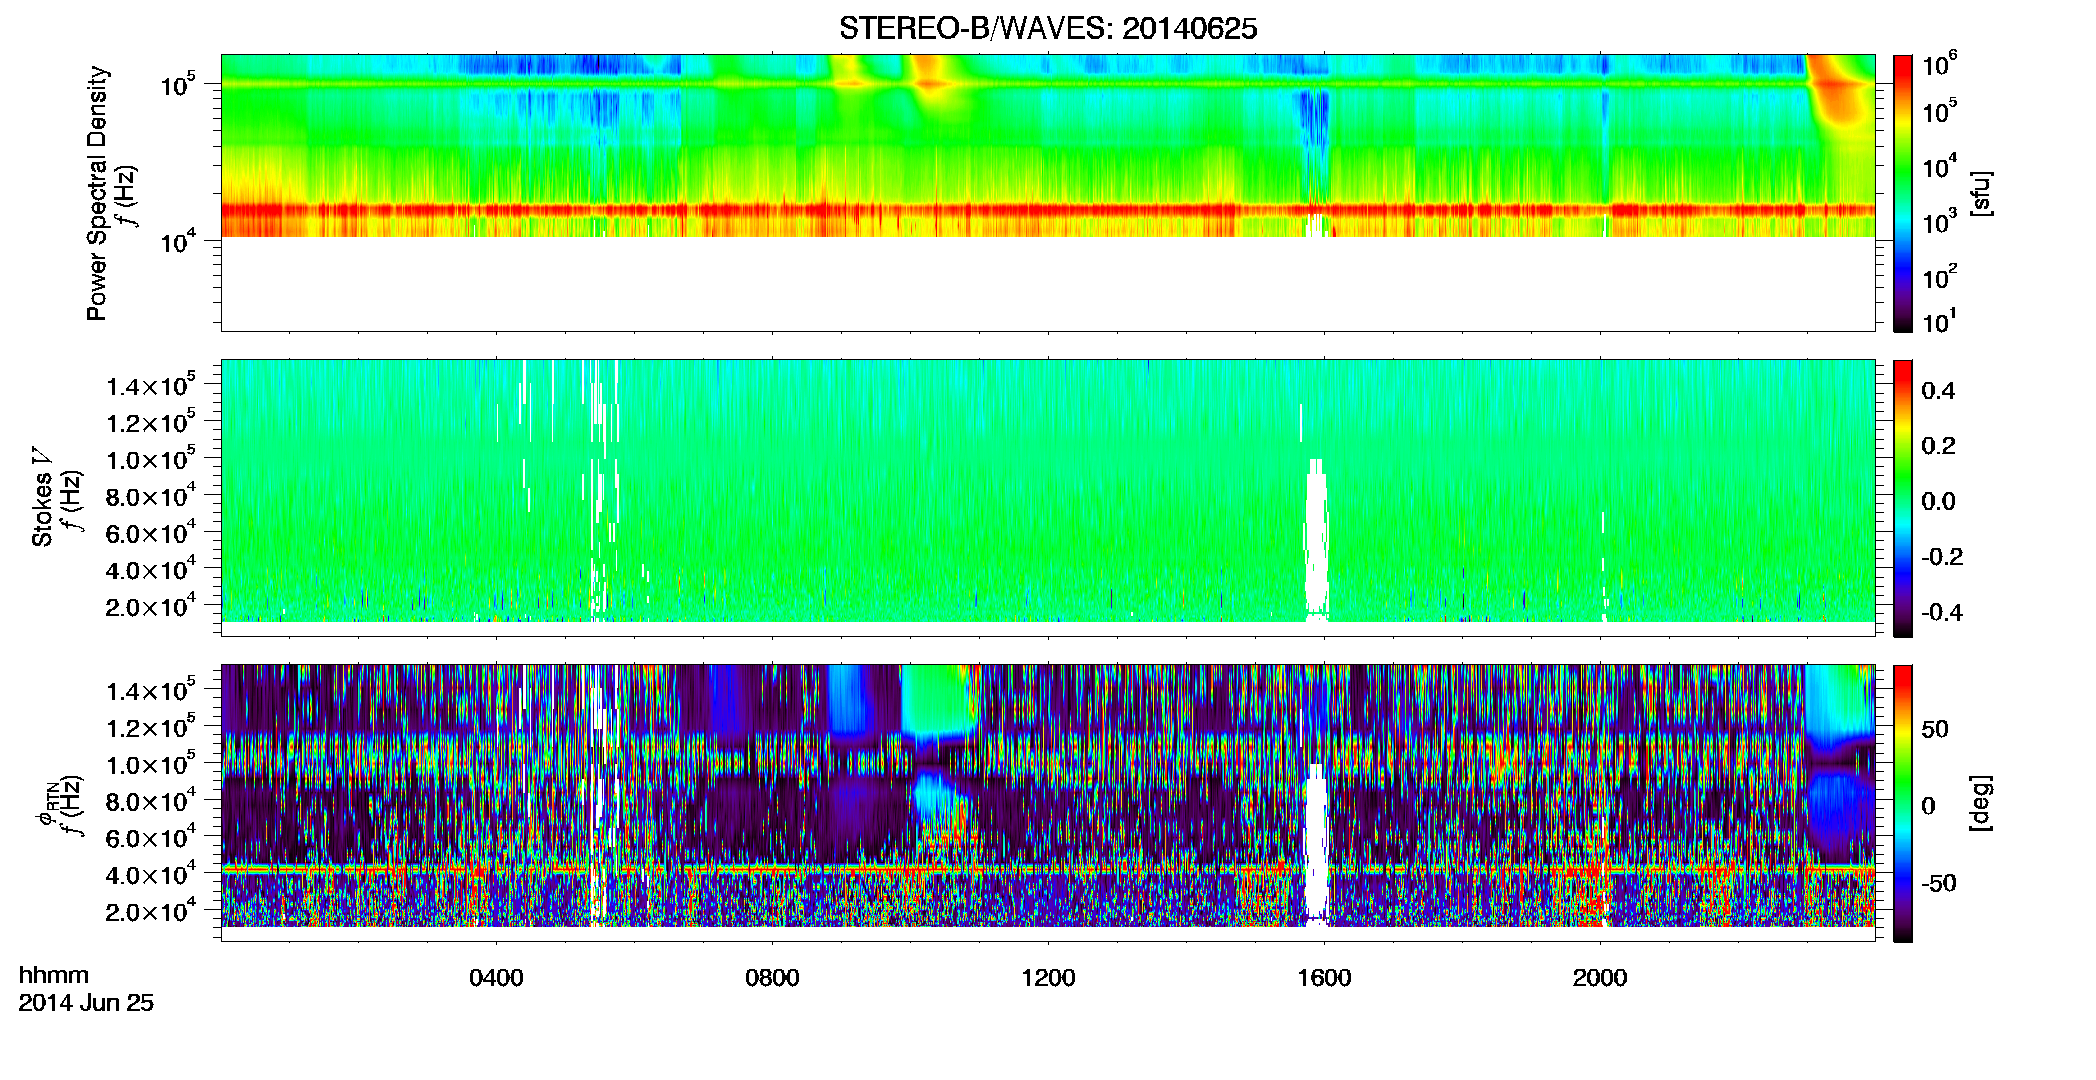Select the 10^4 label on the sfu color bar
This screenshot has width=2096, height=1080.
point(1940,166)
